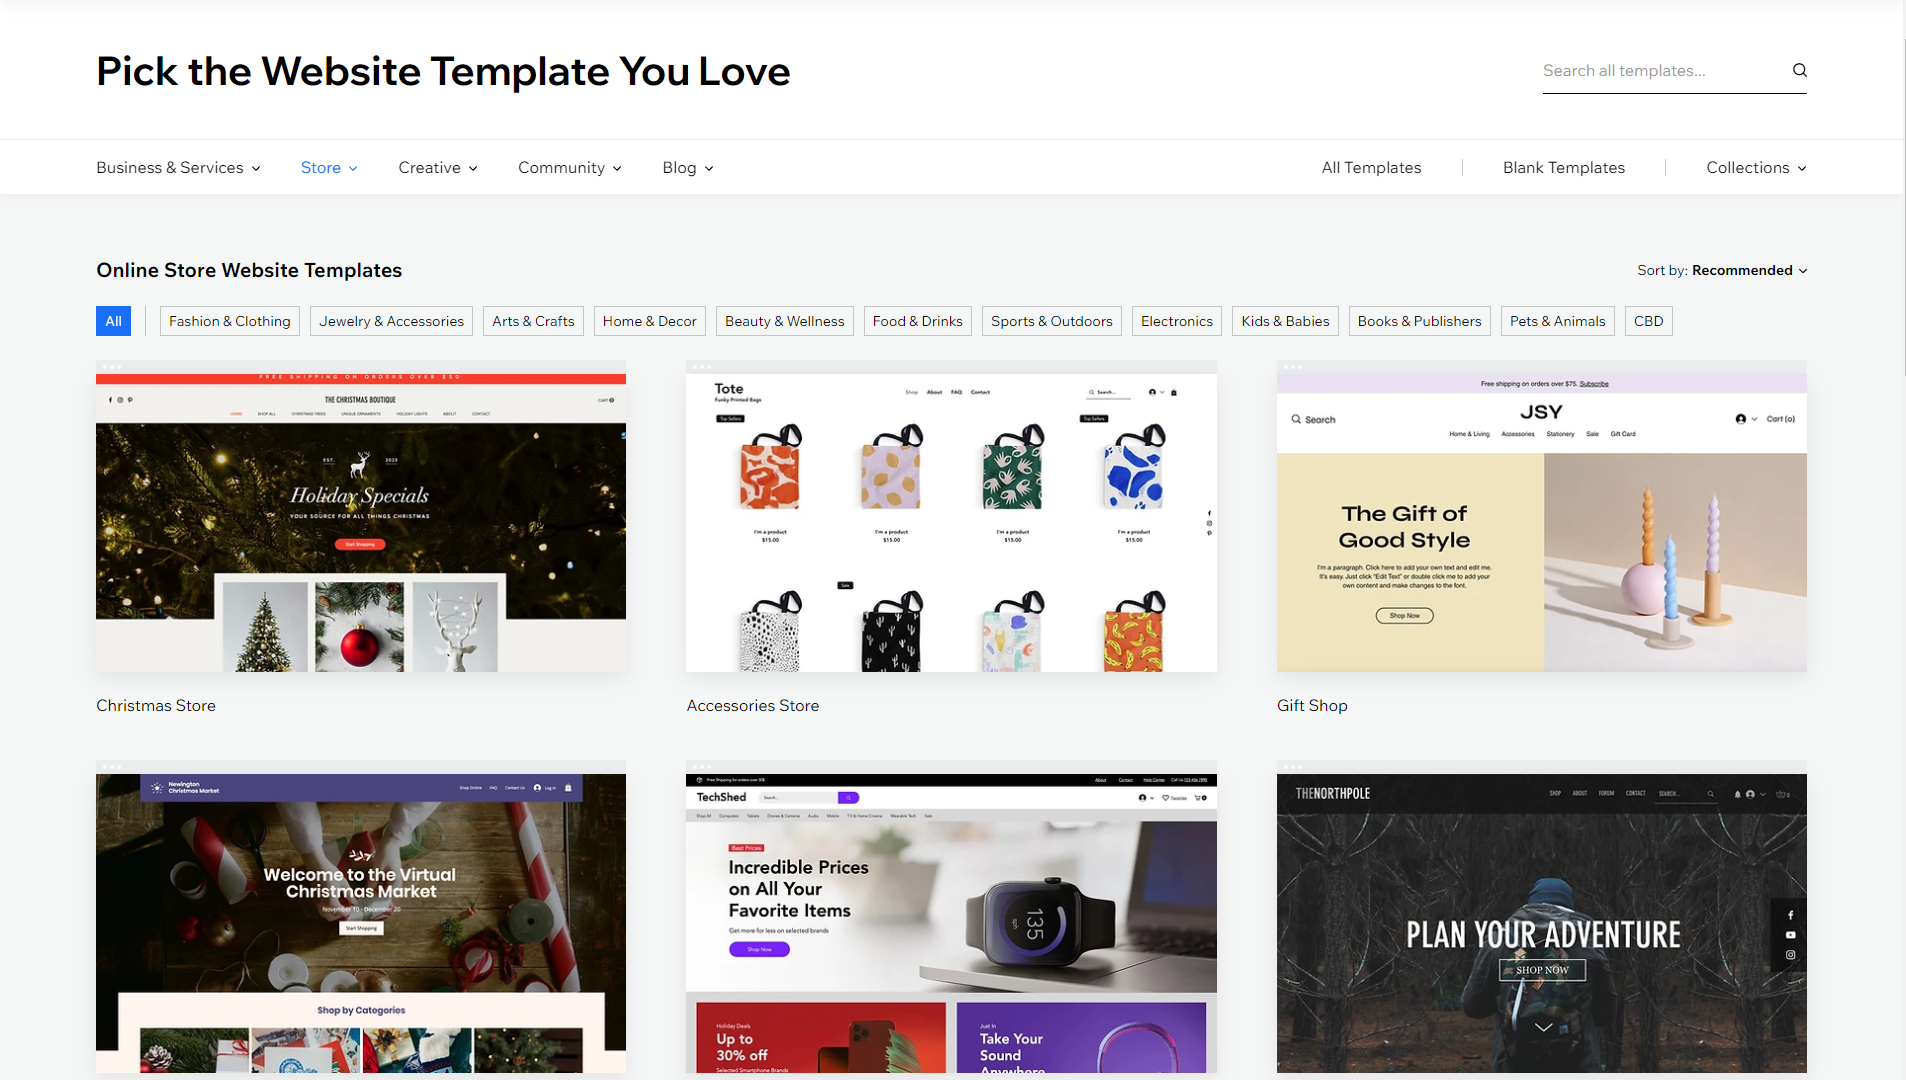Filter templates by Electronics
1906x1080 pixels.
[1176, 321]
